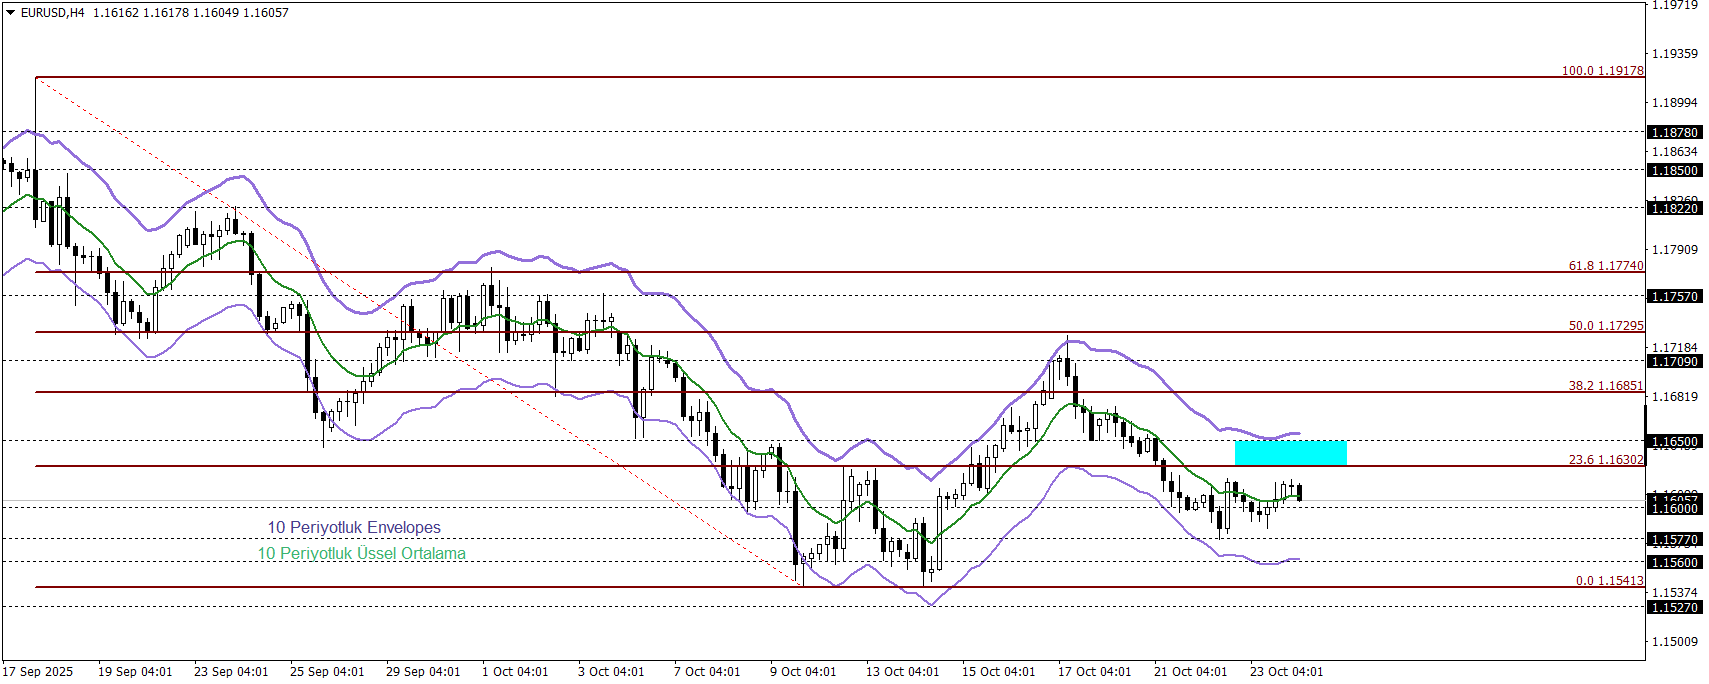Screen dimensions: 1709x684
Task: Click the '17 Sep 2025' date on time axis
Action: coord(38,672)
